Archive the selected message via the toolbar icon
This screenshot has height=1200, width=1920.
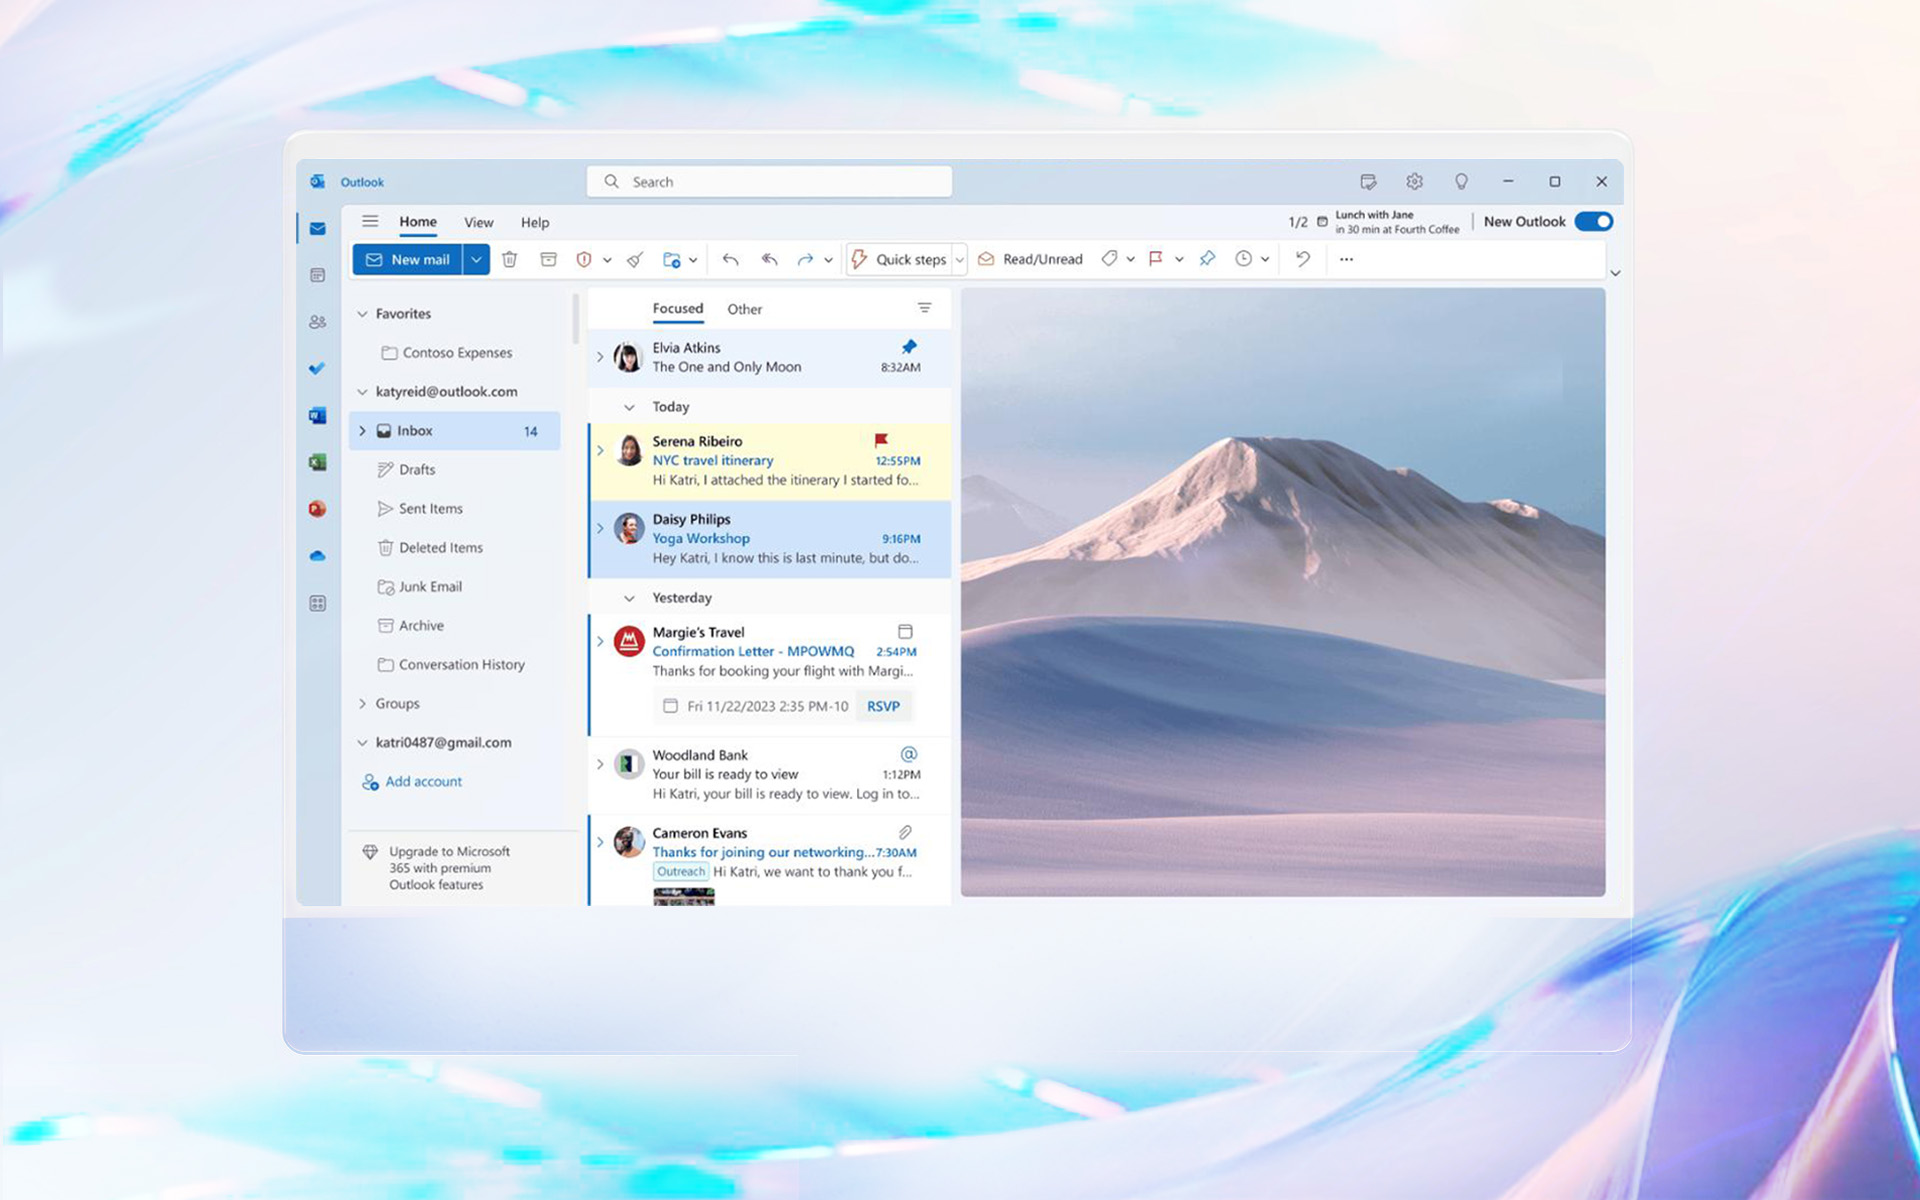click(549, 259)
